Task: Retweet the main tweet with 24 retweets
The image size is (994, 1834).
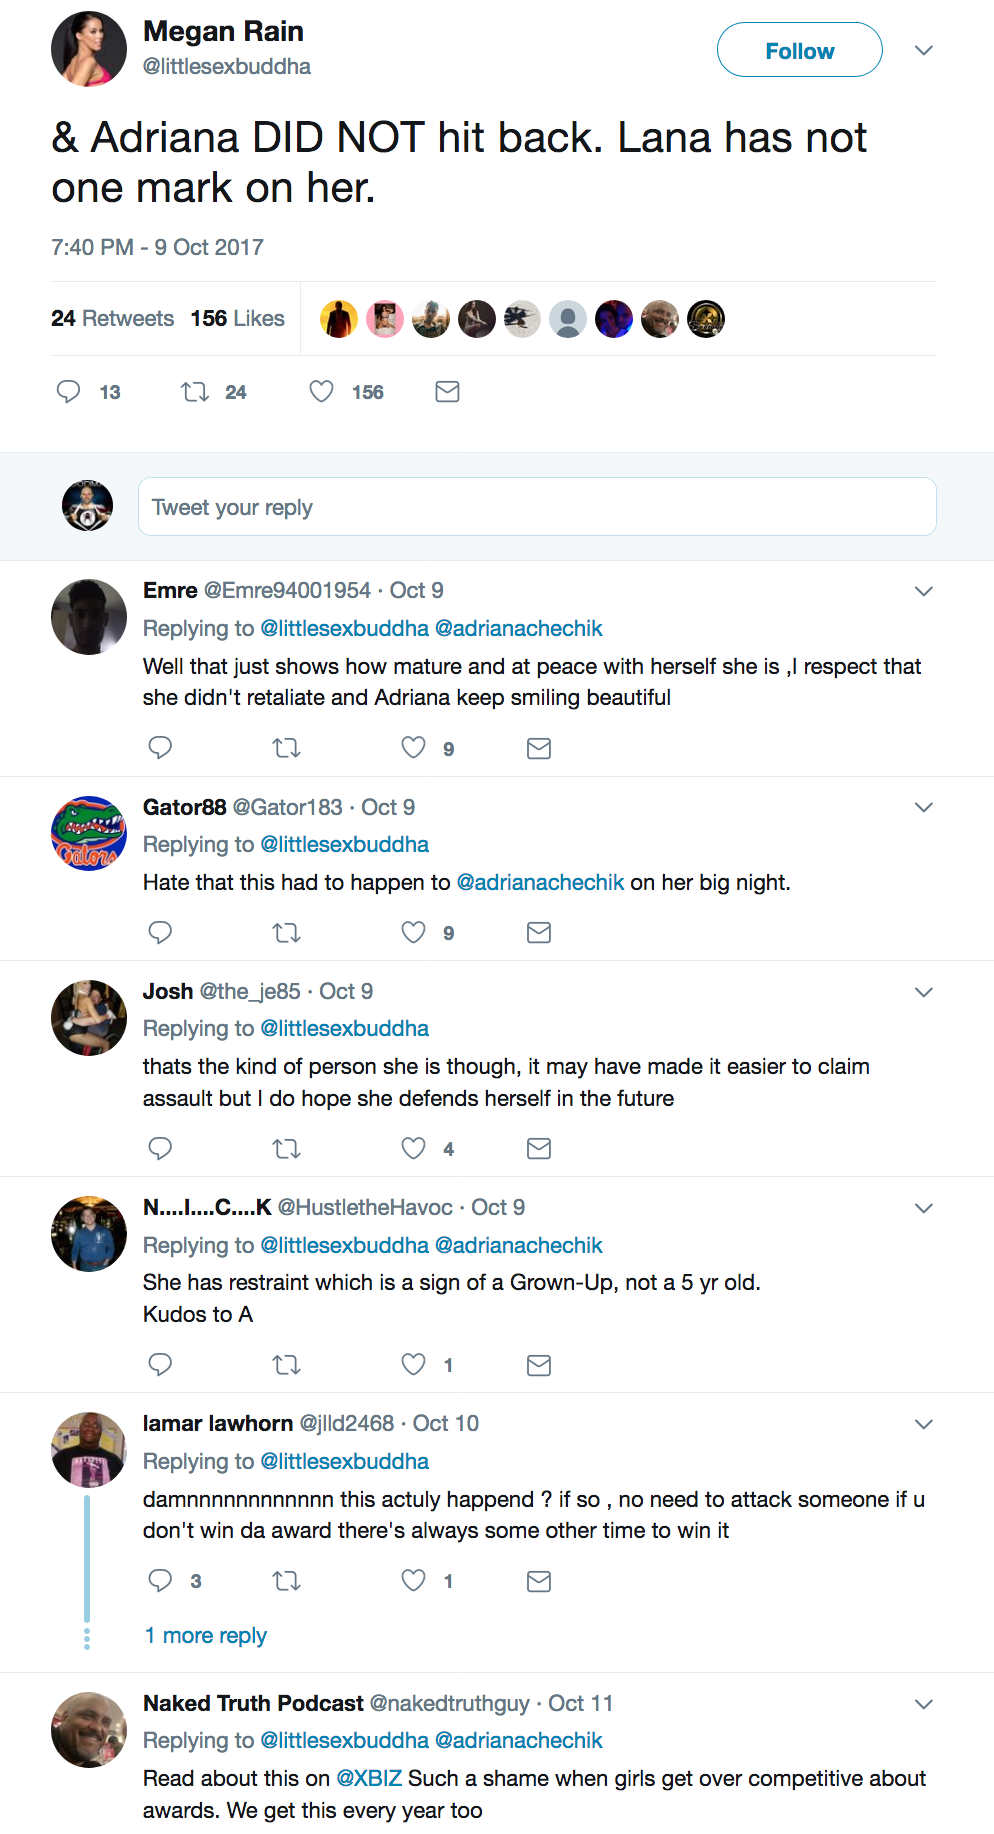Action: 195,392
